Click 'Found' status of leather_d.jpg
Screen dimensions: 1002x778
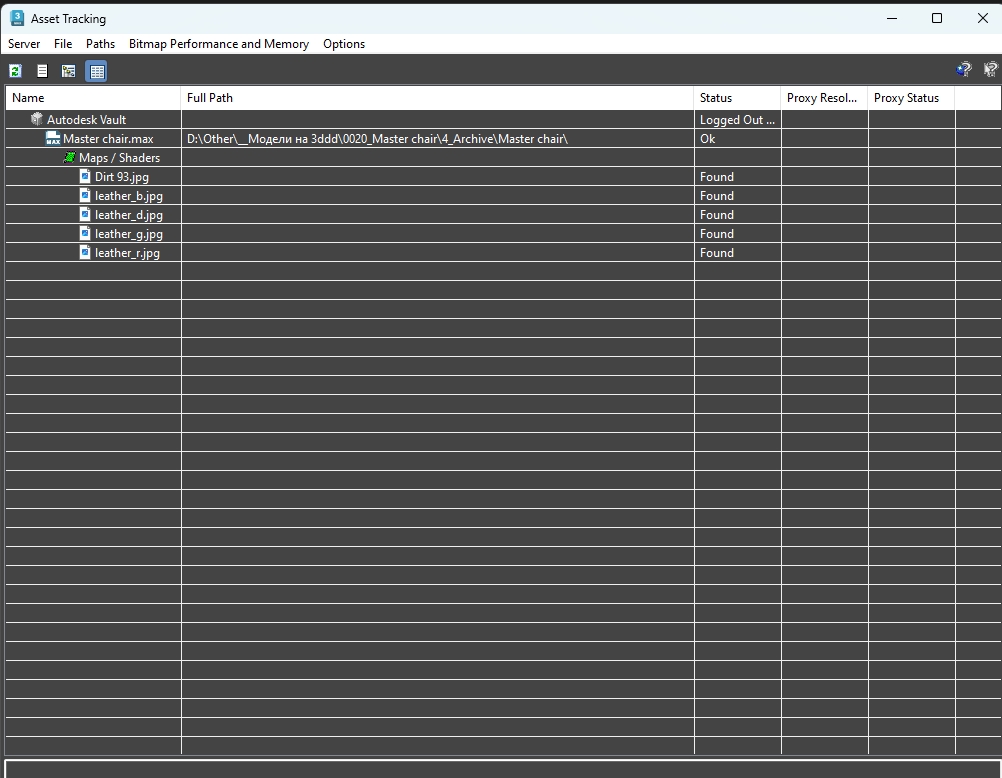click(737, 214)
